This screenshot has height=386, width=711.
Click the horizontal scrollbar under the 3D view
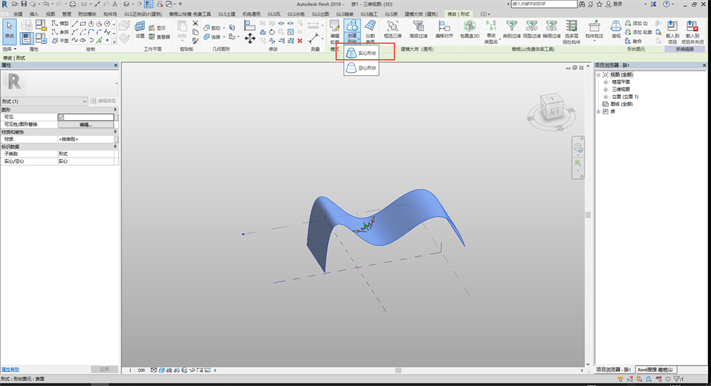398,370
